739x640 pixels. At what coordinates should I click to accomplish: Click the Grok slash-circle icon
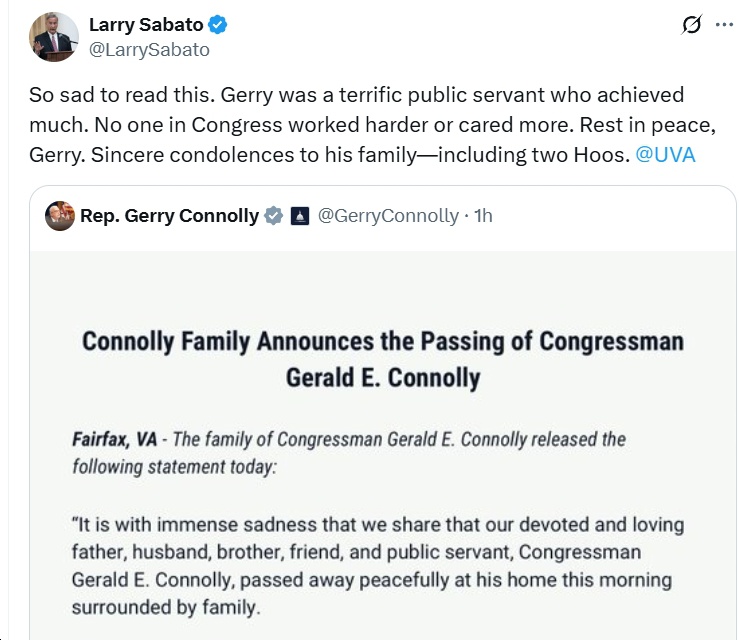pyautogui.click(x=691, y=25)
